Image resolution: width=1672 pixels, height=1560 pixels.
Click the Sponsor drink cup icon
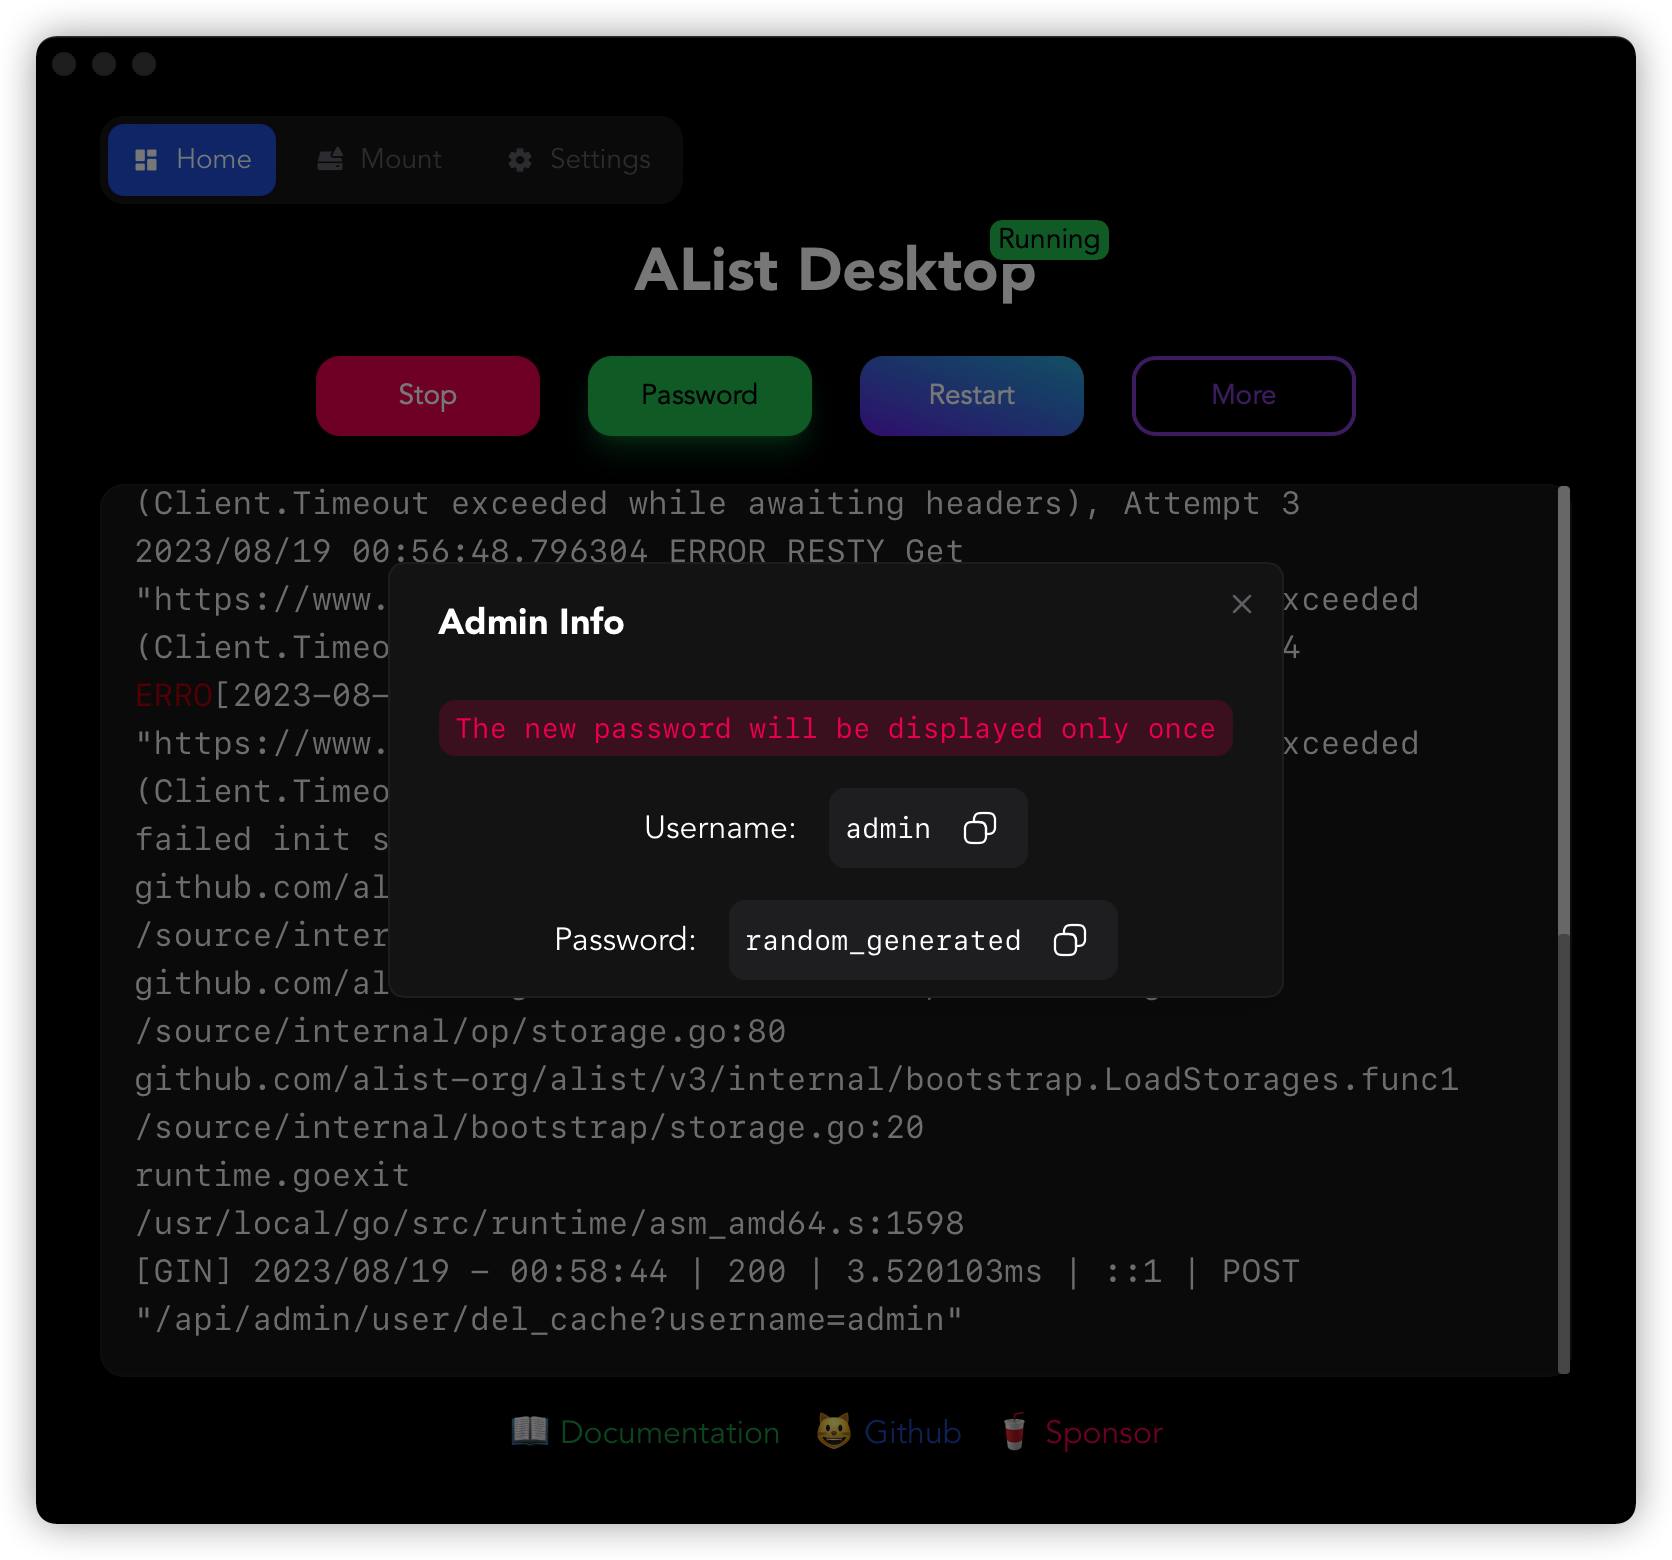pyautogui.click(x=1014, y=1431)
